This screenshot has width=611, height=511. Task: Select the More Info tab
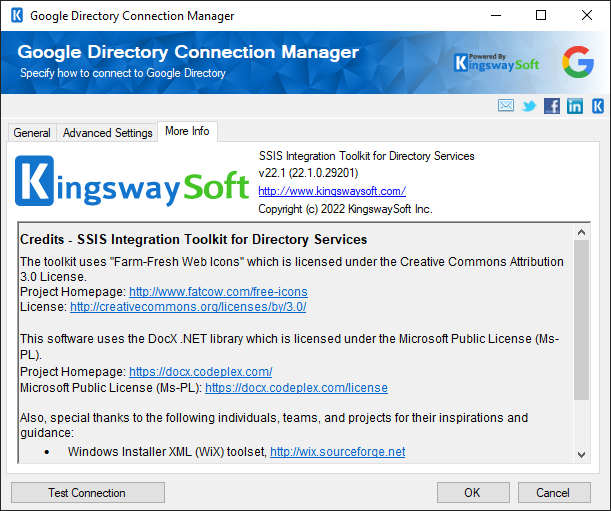coord(187,131)
